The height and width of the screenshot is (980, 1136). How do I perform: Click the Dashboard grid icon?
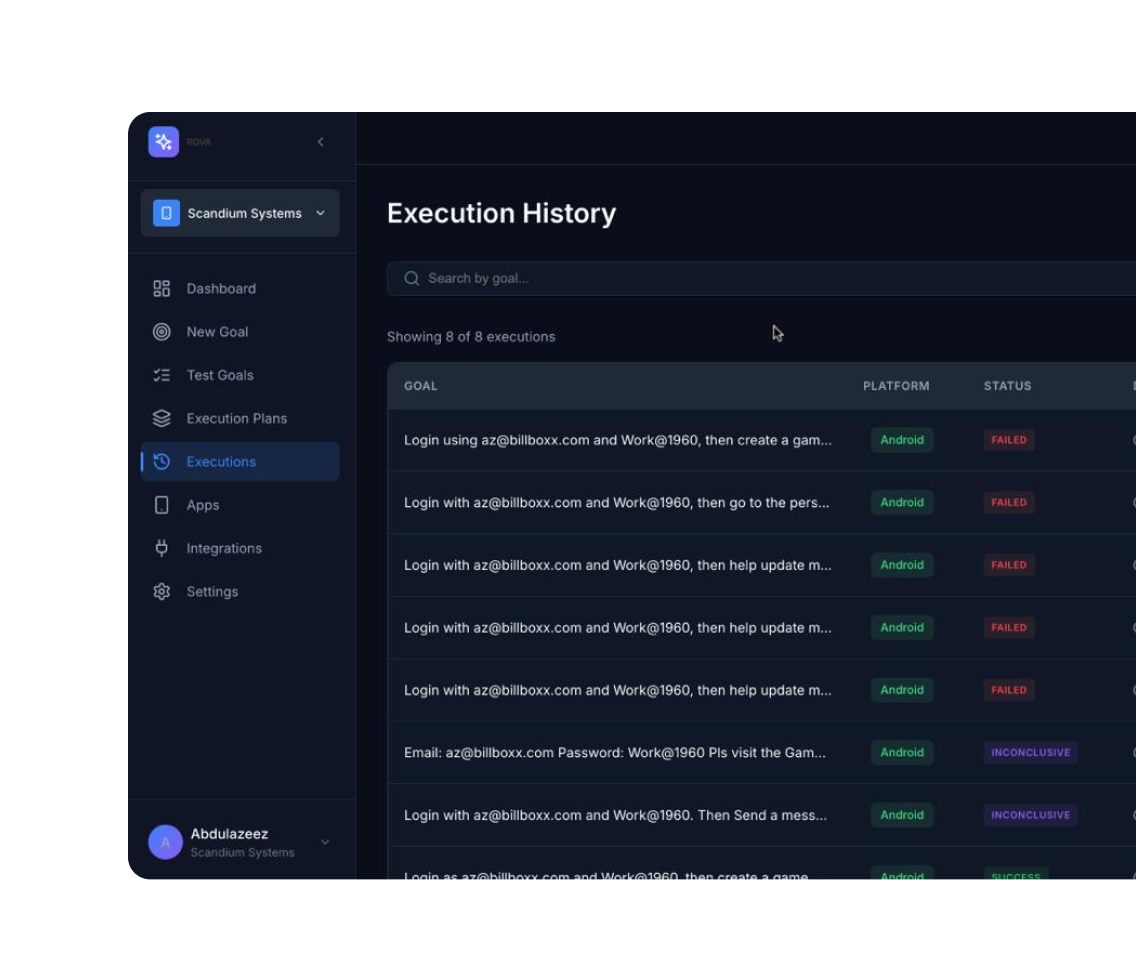coord(162,289)
